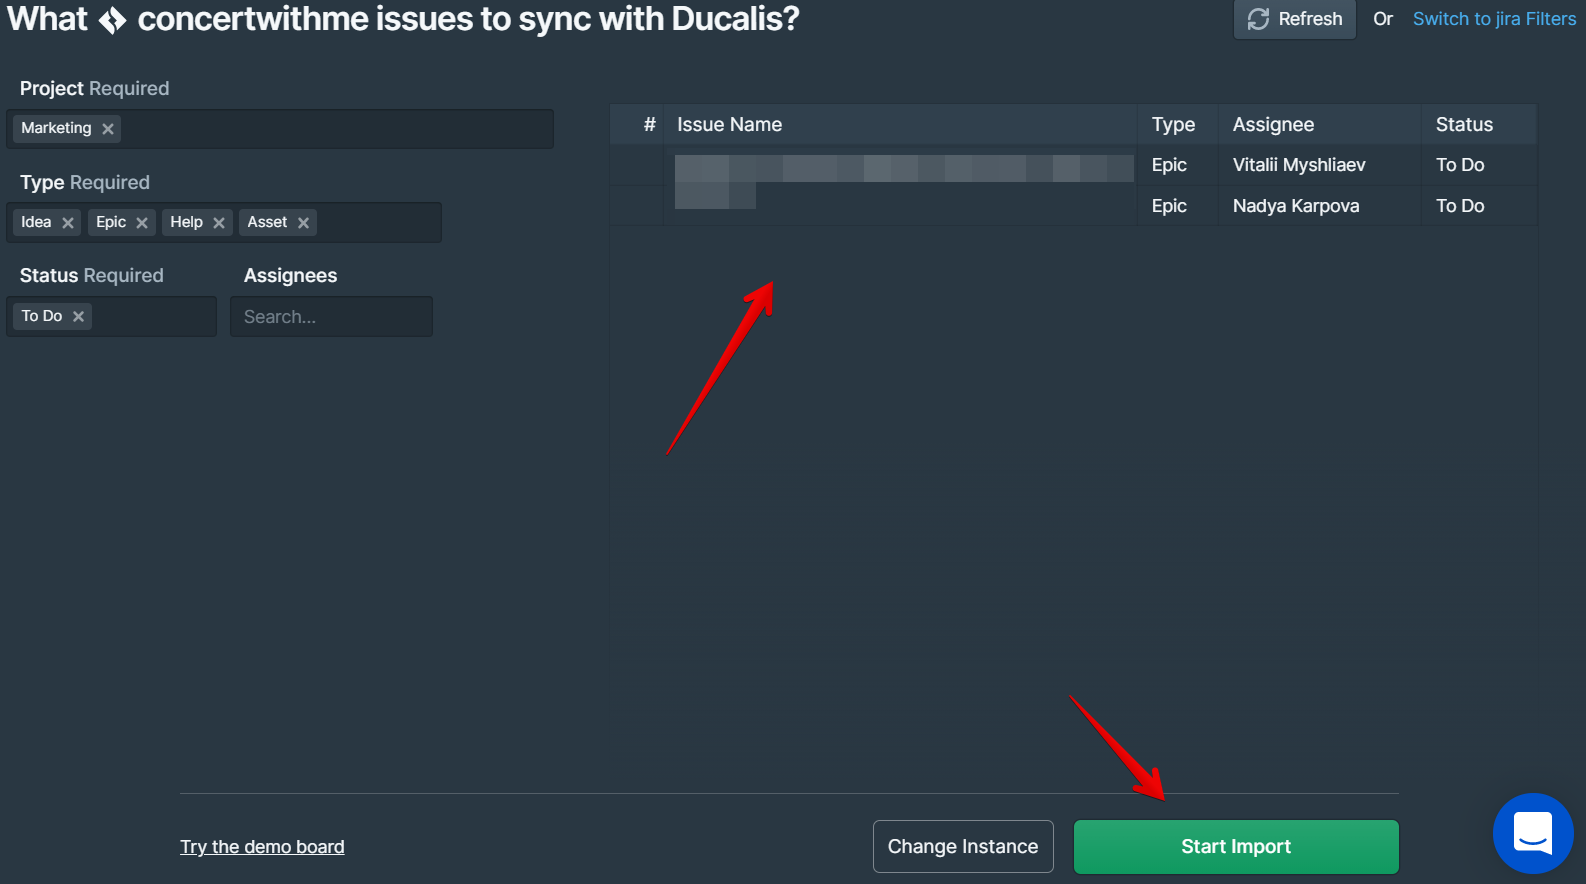Click the Refresh icon
Image resolution: width=1586 pixels, height=884 pixels.
pos(1257,18)
